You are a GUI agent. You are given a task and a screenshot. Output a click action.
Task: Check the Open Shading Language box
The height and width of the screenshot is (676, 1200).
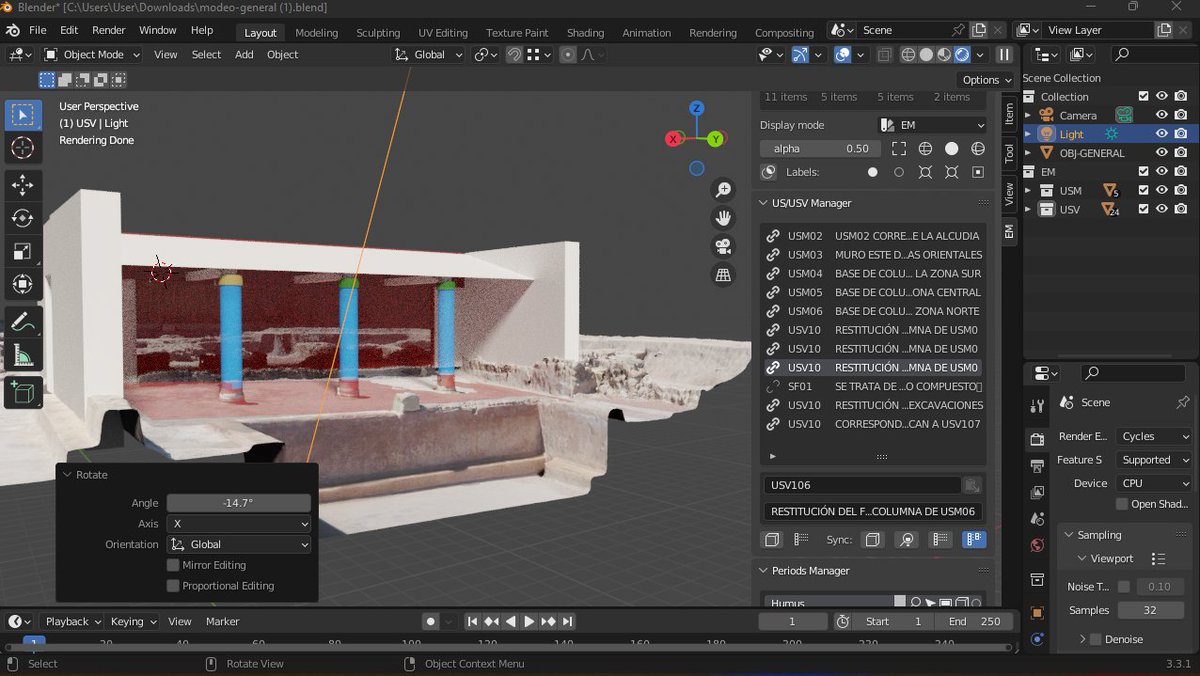(x=1122, y=504)
